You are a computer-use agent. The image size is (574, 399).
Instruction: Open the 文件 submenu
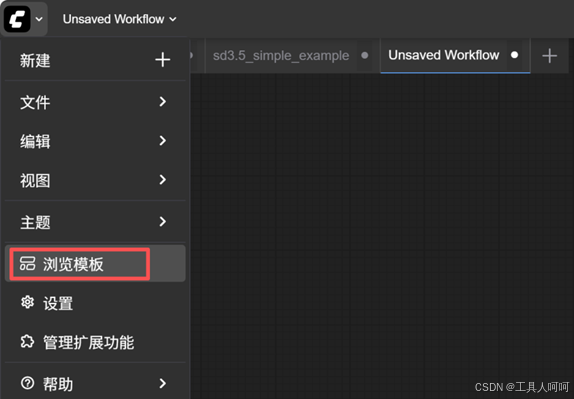(x=95, y=102)
